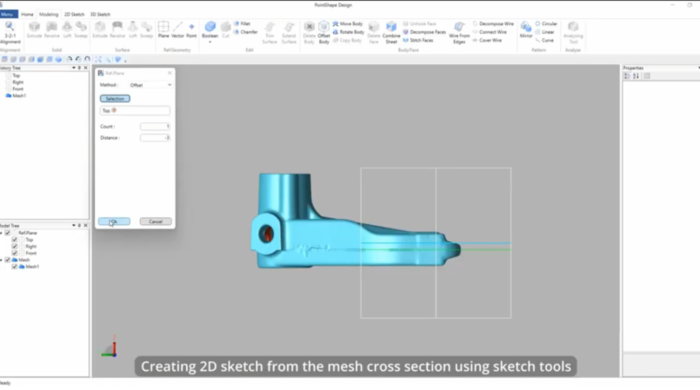The image size is (700, 390).
Task: Select the 3-2-1 Alignment tool
Action: tap(10, 33)
